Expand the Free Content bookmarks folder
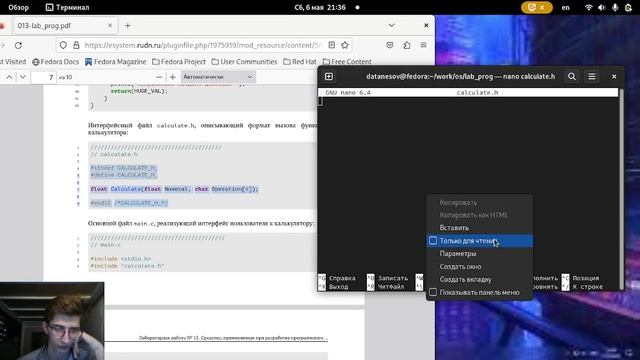Image resolution: width=640 pixels, height=360 pixels. 347,62
